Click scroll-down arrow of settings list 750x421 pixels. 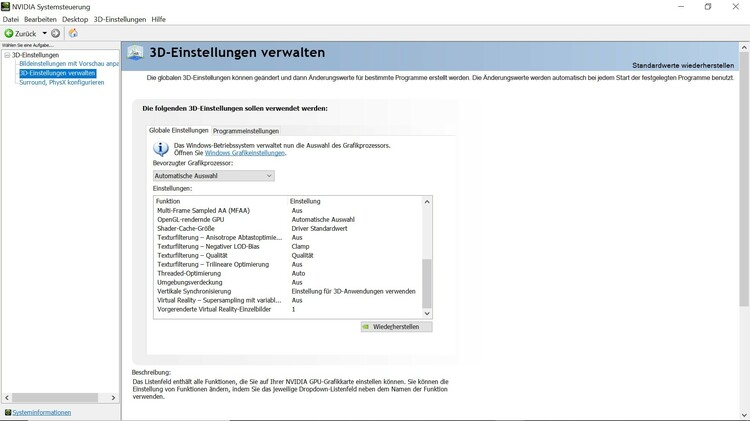427,313
